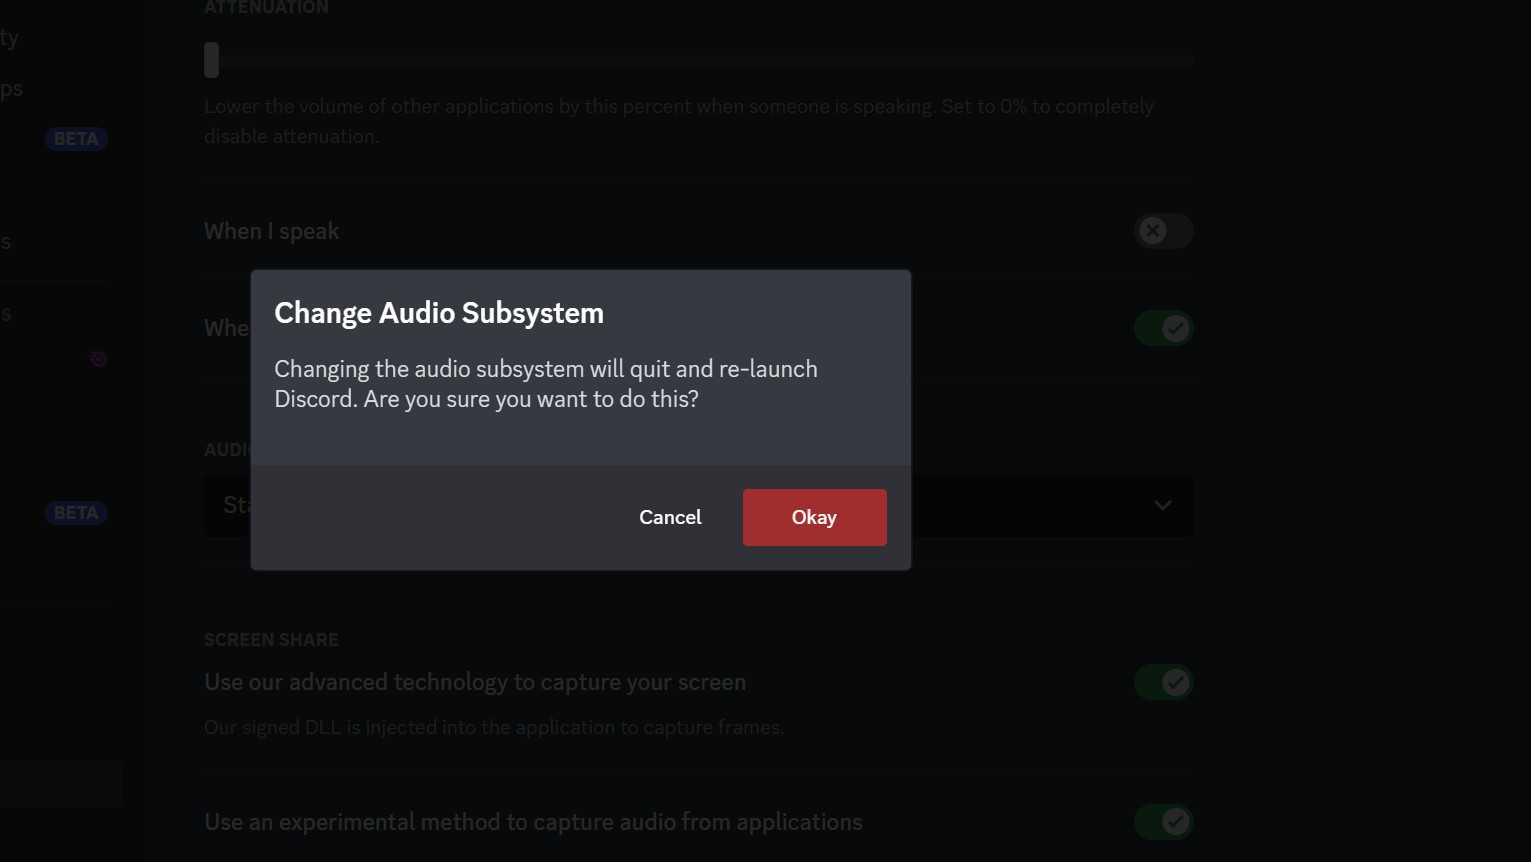Click the attenuation slider handle
1531x862 pixels.
click(211, 60)
